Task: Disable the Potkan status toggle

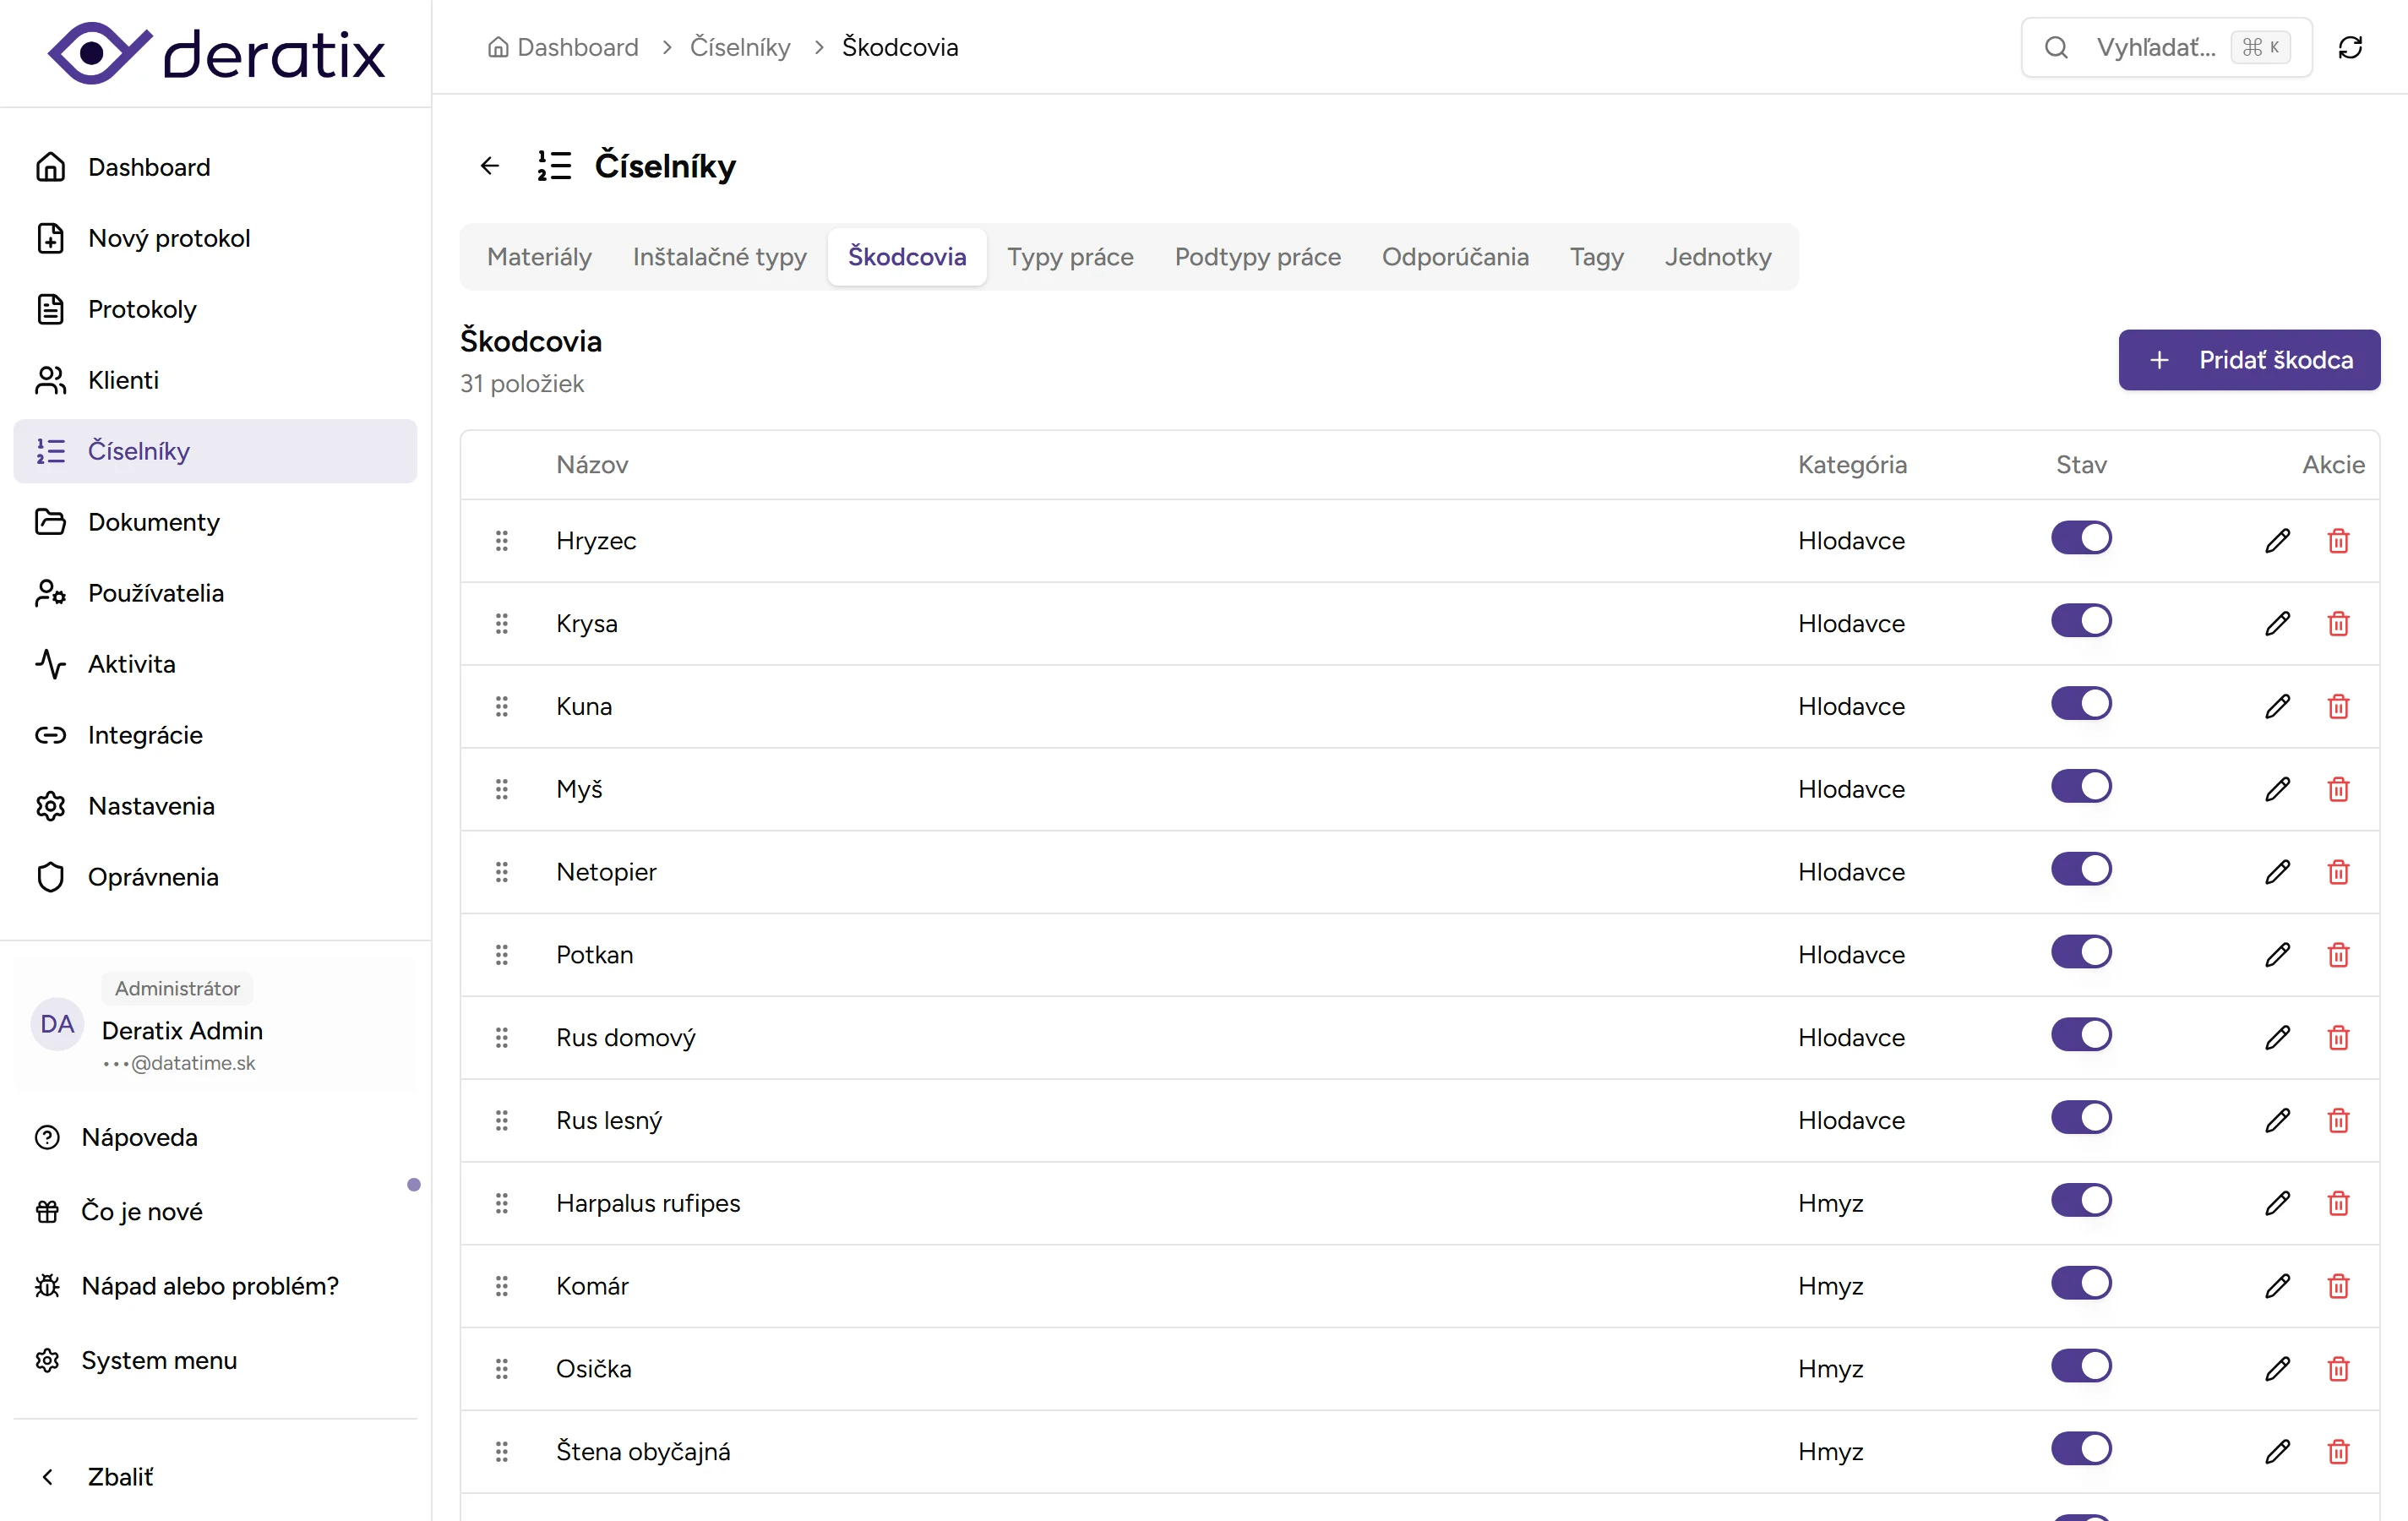Action: tap(2081, 951)
